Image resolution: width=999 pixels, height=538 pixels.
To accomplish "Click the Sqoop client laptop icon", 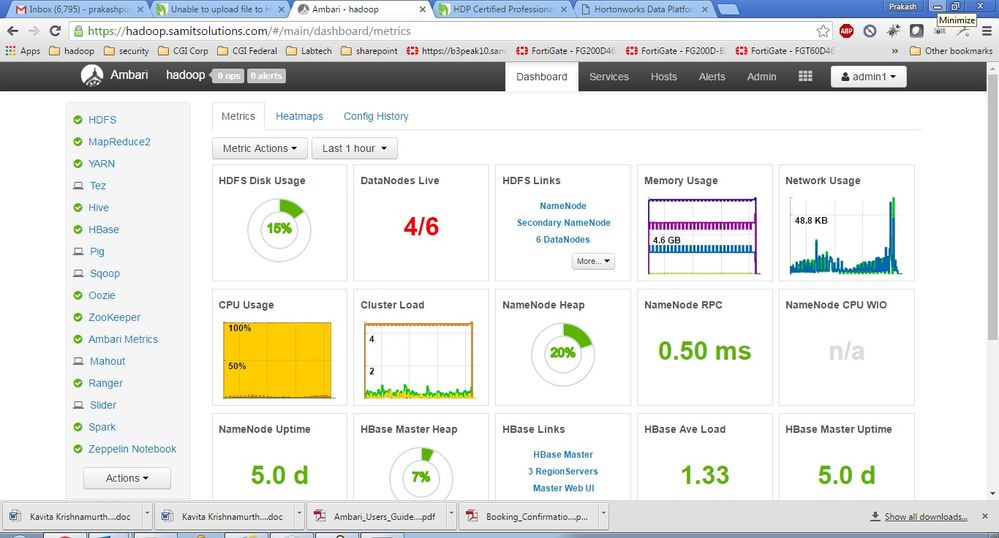I will click(x=78, y=273).
